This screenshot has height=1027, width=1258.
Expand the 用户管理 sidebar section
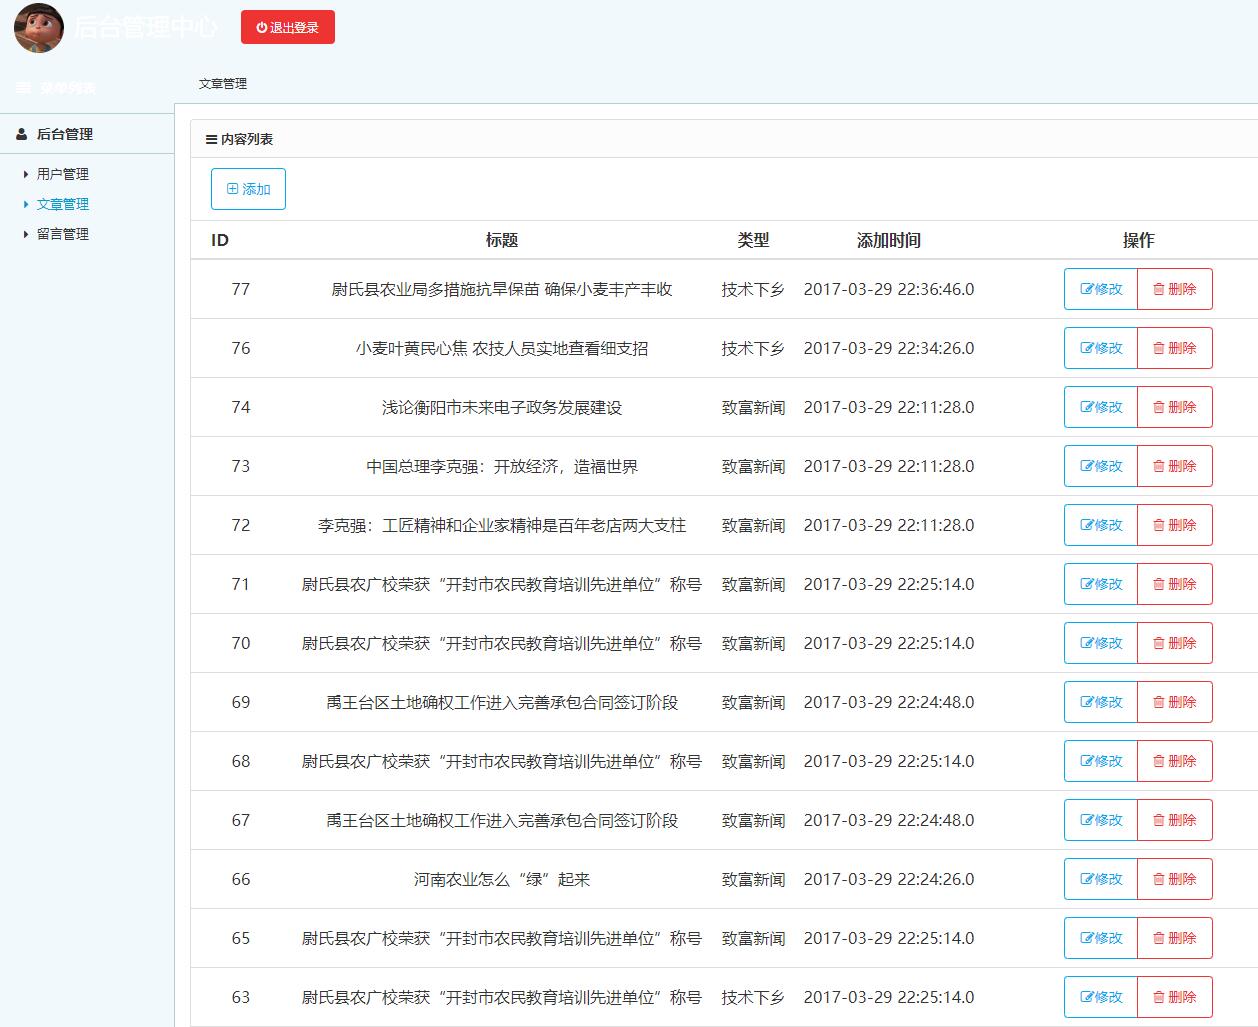click(62, 173)
